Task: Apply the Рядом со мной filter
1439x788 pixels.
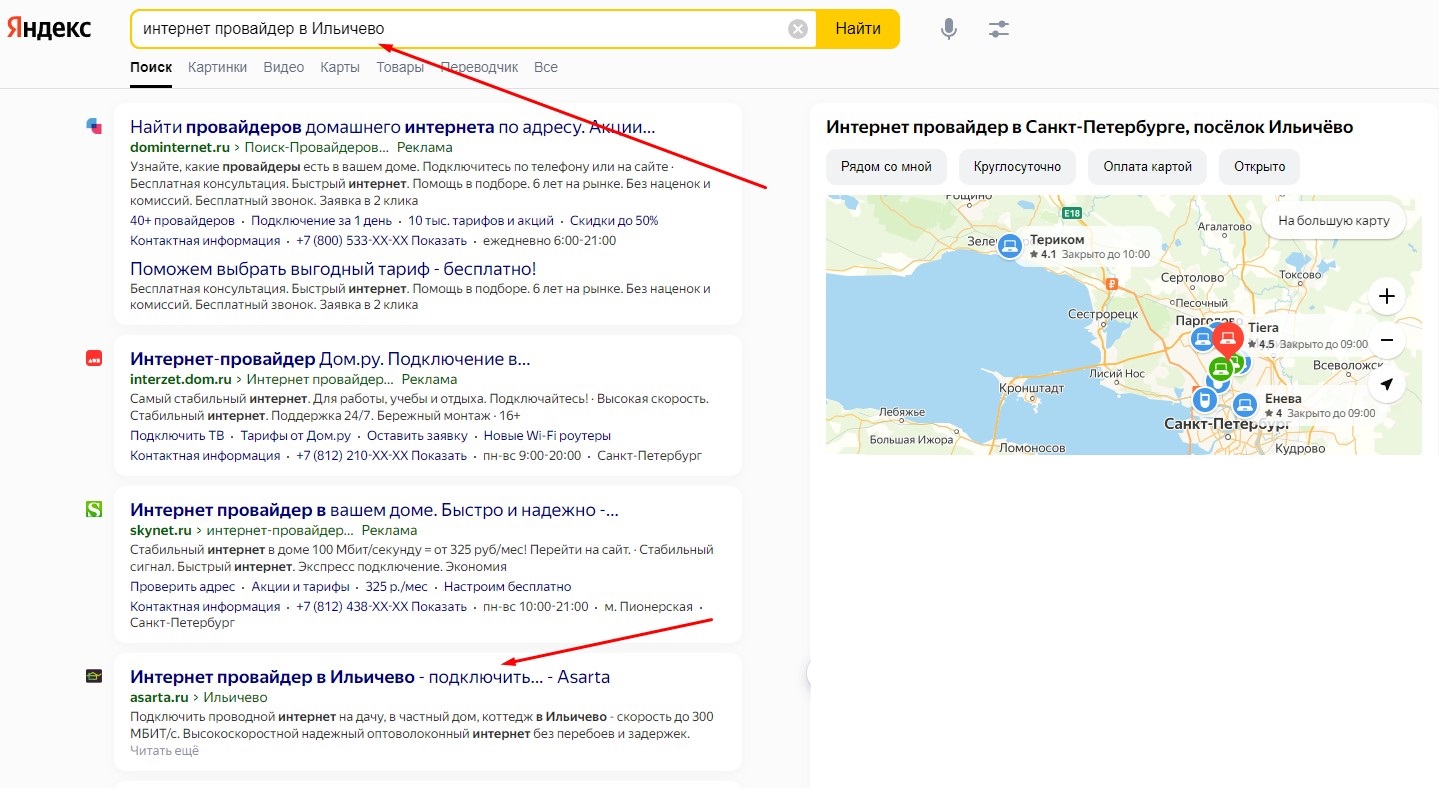Action: [x=886, y=166]
